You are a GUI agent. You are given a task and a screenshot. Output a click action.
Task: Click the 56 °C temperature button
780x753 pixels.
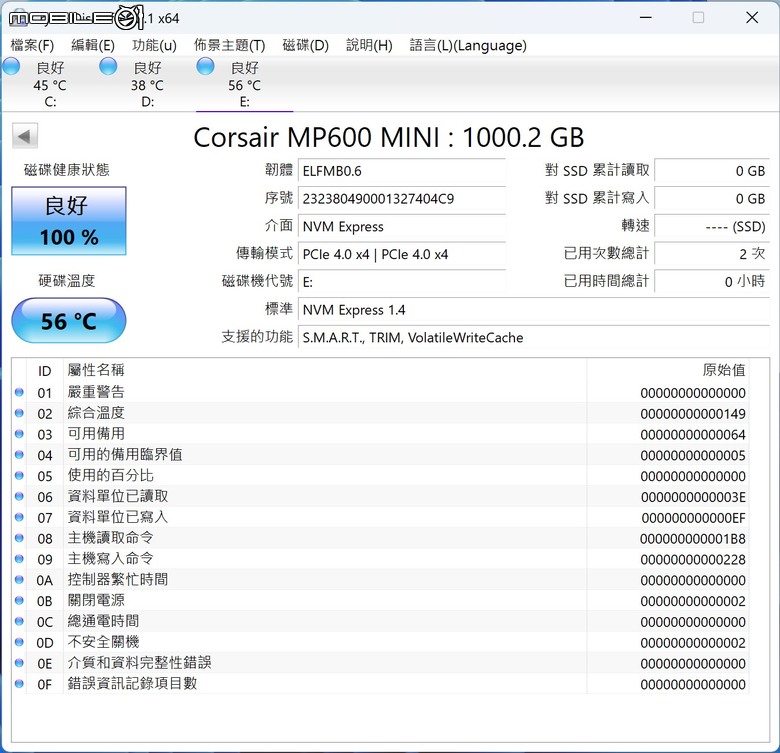tap(69, 321)
